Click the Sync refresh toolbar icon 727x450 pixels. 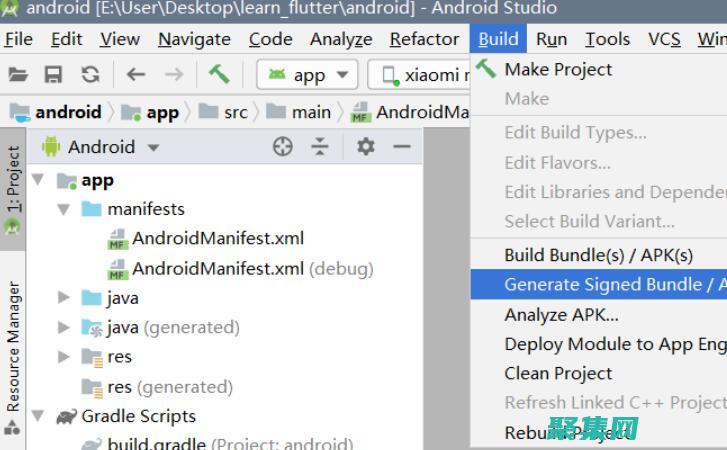pos(90,75)
